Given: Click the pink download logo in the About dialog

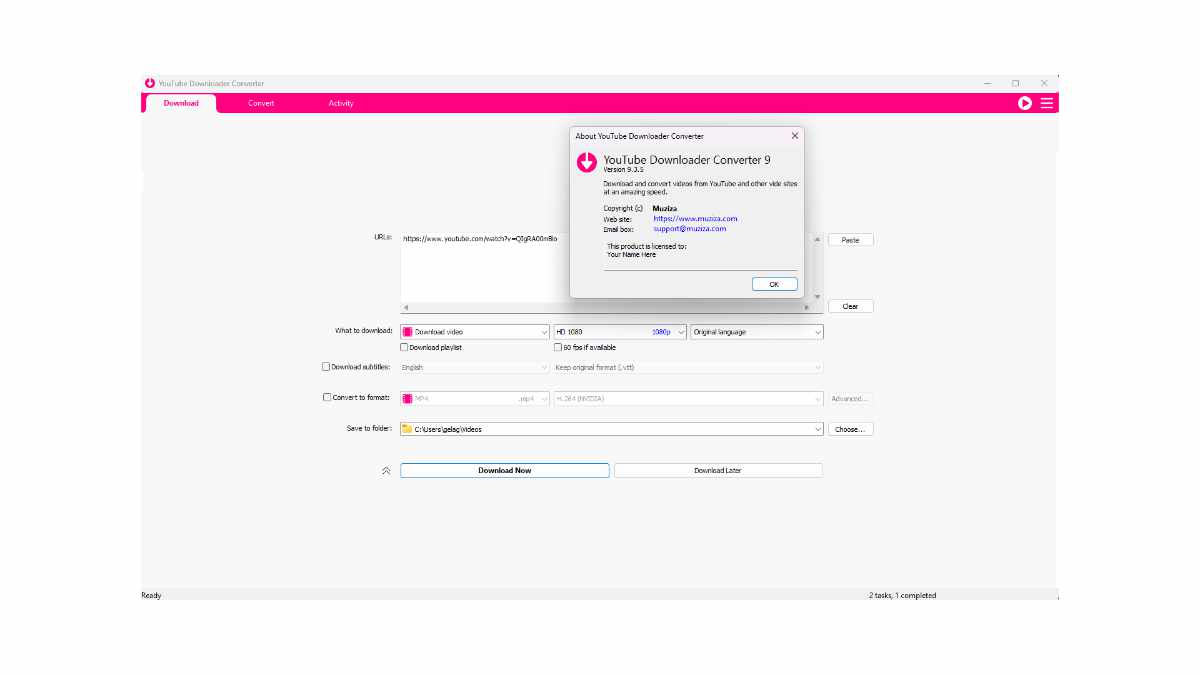Looking at the screenshot, I should (587, 162).
